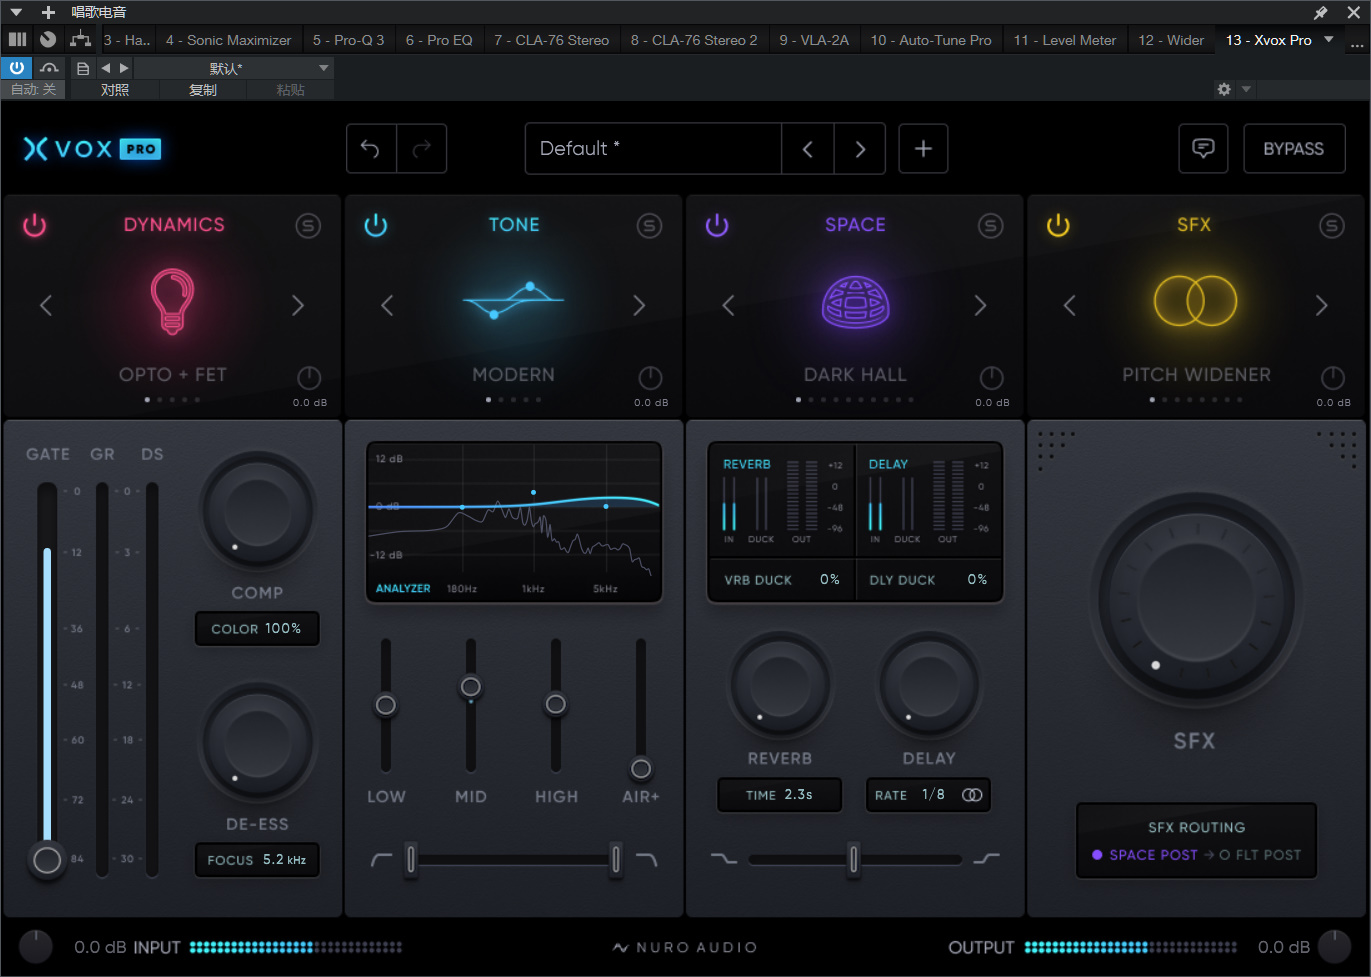Disable the Space module power
Viewport: 1371px width, 977px height.
coord(717,226)
